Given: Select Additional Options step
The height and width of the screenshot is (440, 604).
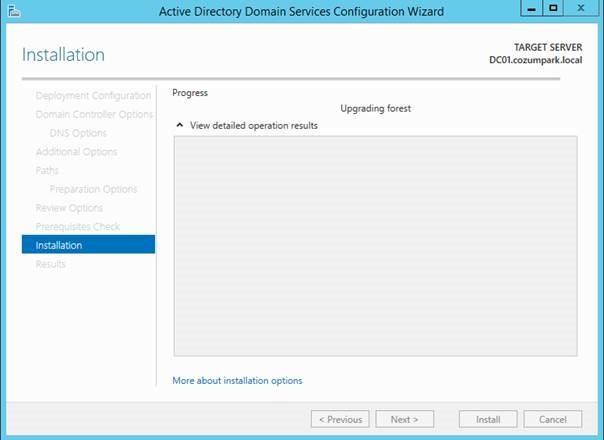Looking at the screenshot, I should tap(76, 152).
